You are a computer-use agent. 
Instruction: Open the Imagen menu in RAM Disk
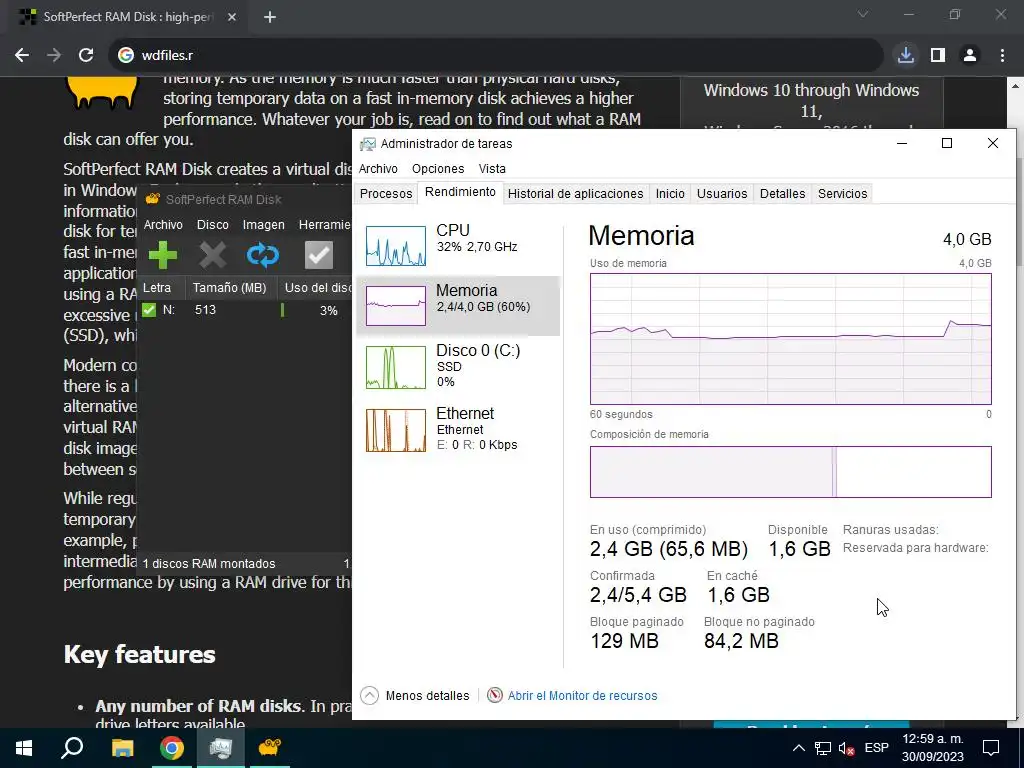(263, 225)
